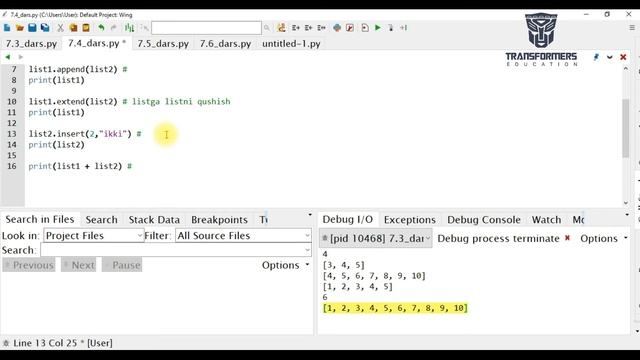This screenshot has width=640, height=360.
Task: Go forward in editor history with the grey arrow
Action: 20,57
